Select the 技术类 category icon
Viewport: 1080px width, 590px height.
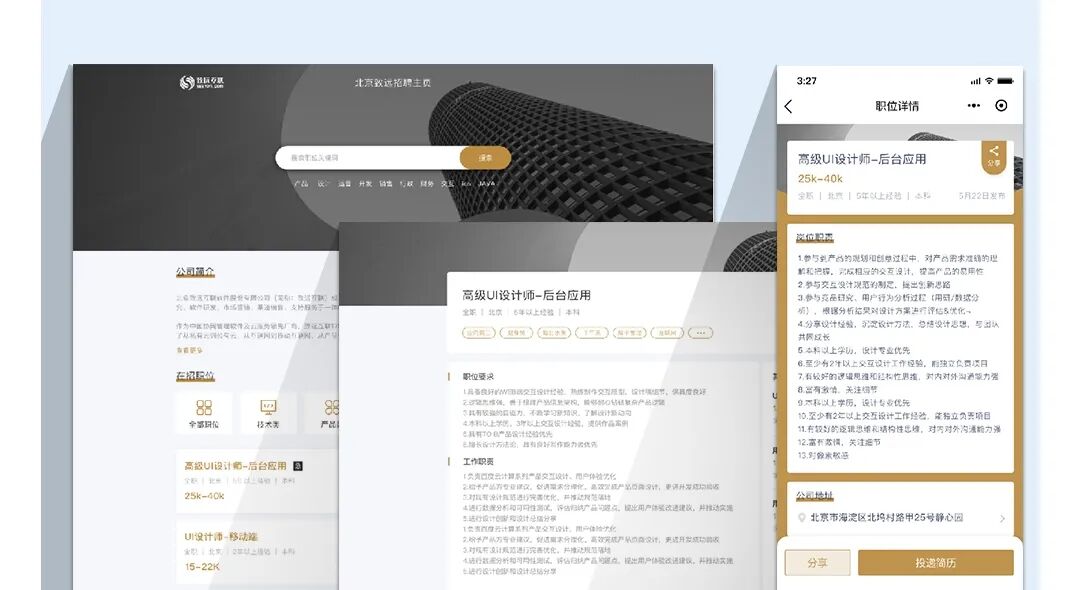click(x=268, y=413)
